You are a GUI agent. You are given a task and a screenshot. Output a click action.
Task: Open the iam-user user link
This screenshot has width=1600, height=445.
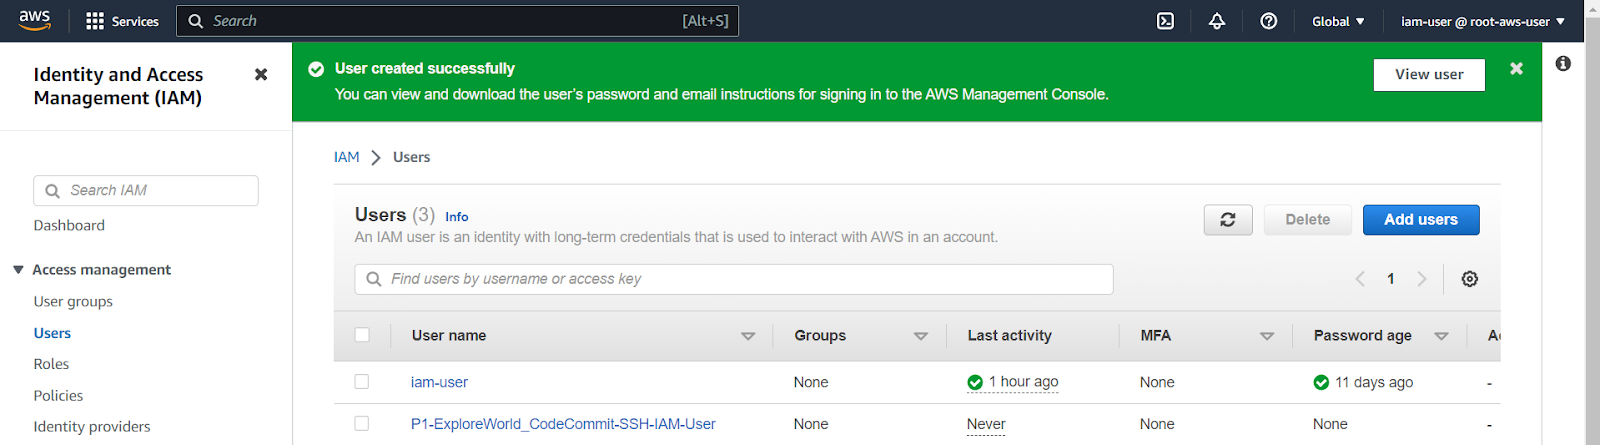pyautogui.click(x=439, y=382)
